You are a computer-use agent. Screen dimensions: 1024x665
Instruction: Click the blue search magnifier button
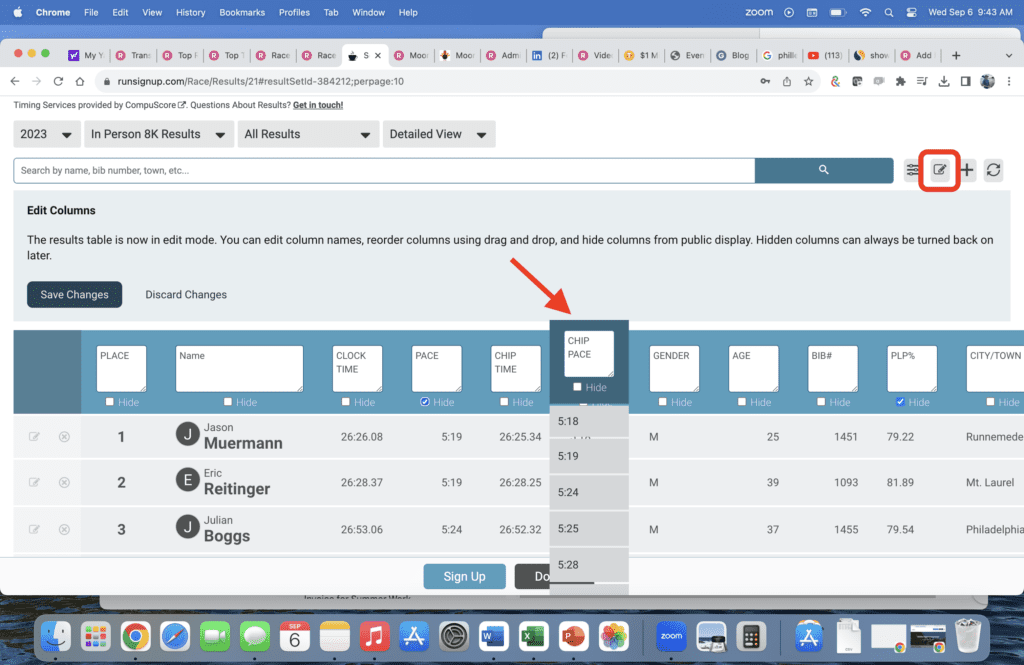(824, 170)
